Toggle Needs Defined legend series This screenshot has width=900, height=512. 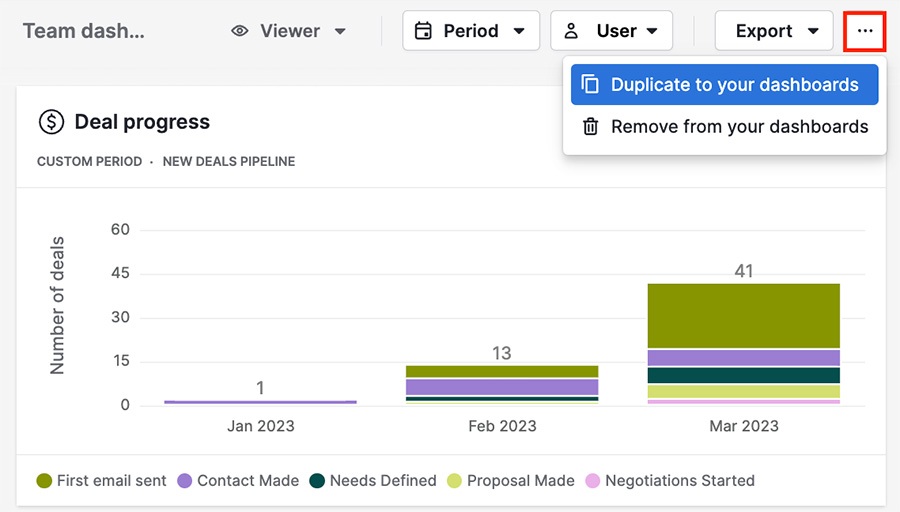(372, 481)
